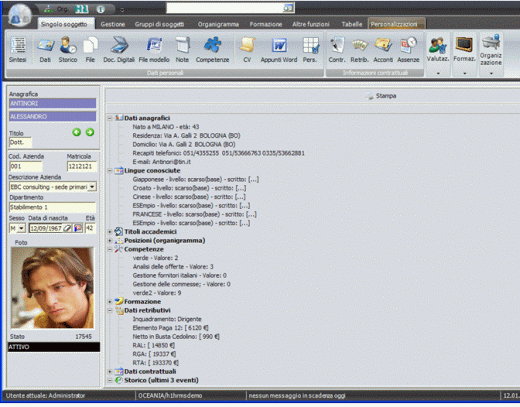Image resolution: width=520 pixels, height=407 pixels.
Task: Click the Org. network icon in title bar
Action: tap(49, 9)
